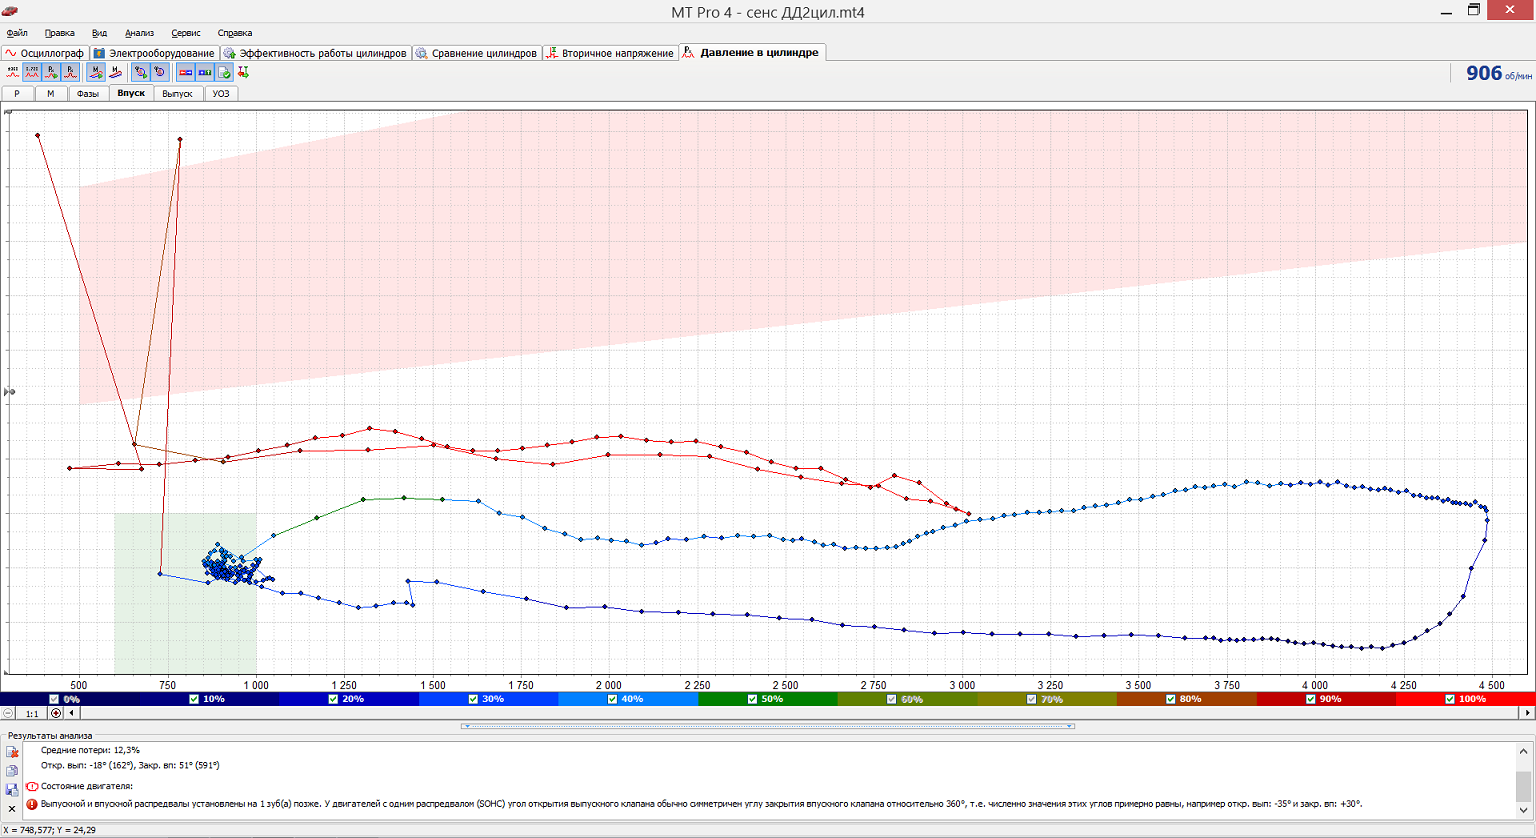Image resolution: width=1536 pixels, height=838 pixels.
Task: Toggle the 30% throttle checkbox
Action: [473, 699]
